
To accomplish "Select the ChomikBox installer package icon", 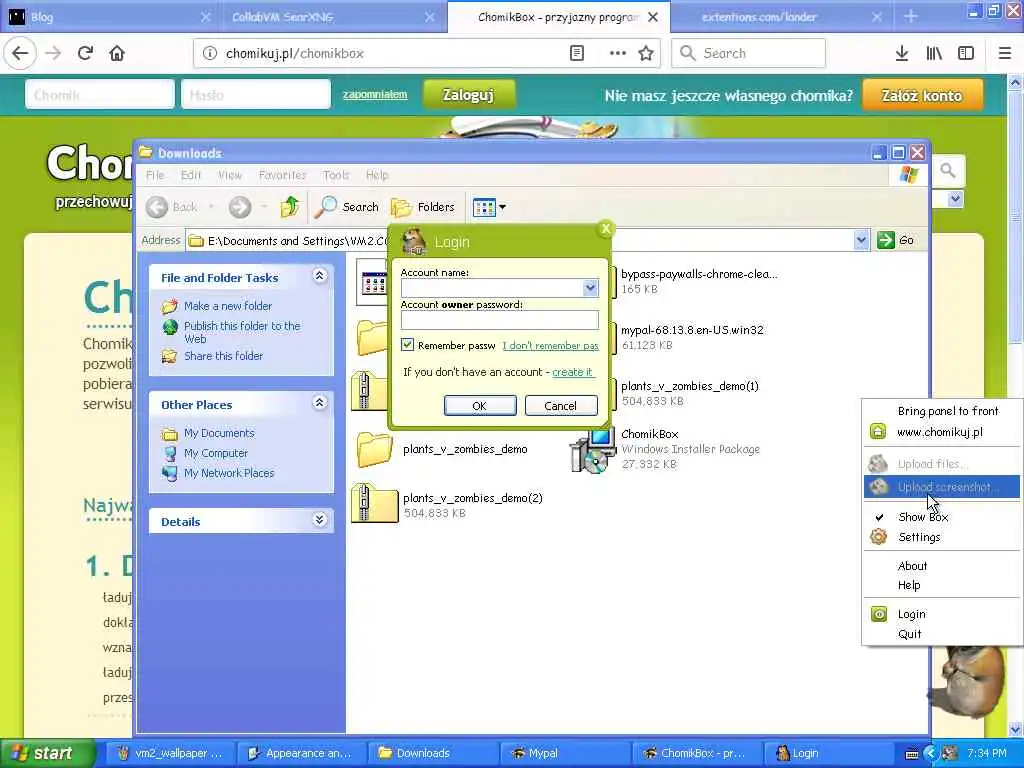I will point(593,449).
